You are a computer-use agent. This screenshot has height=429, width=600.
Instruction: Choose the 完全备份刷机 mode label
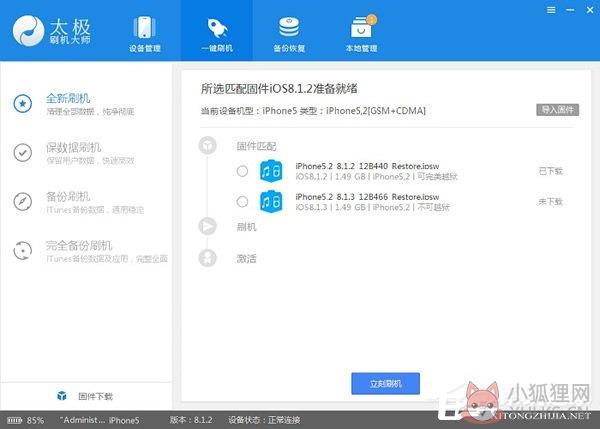click(x=79, y=245)
